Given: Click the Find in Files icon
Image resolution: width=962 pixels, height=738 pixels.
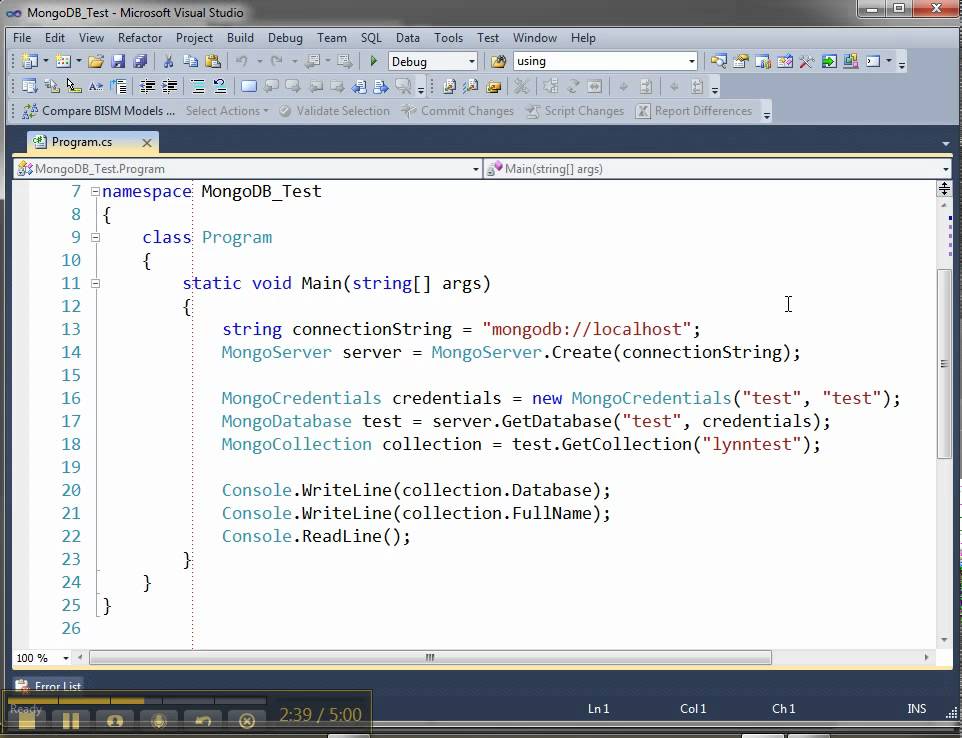Looking at the screenshot, I should tap(498, 61).
